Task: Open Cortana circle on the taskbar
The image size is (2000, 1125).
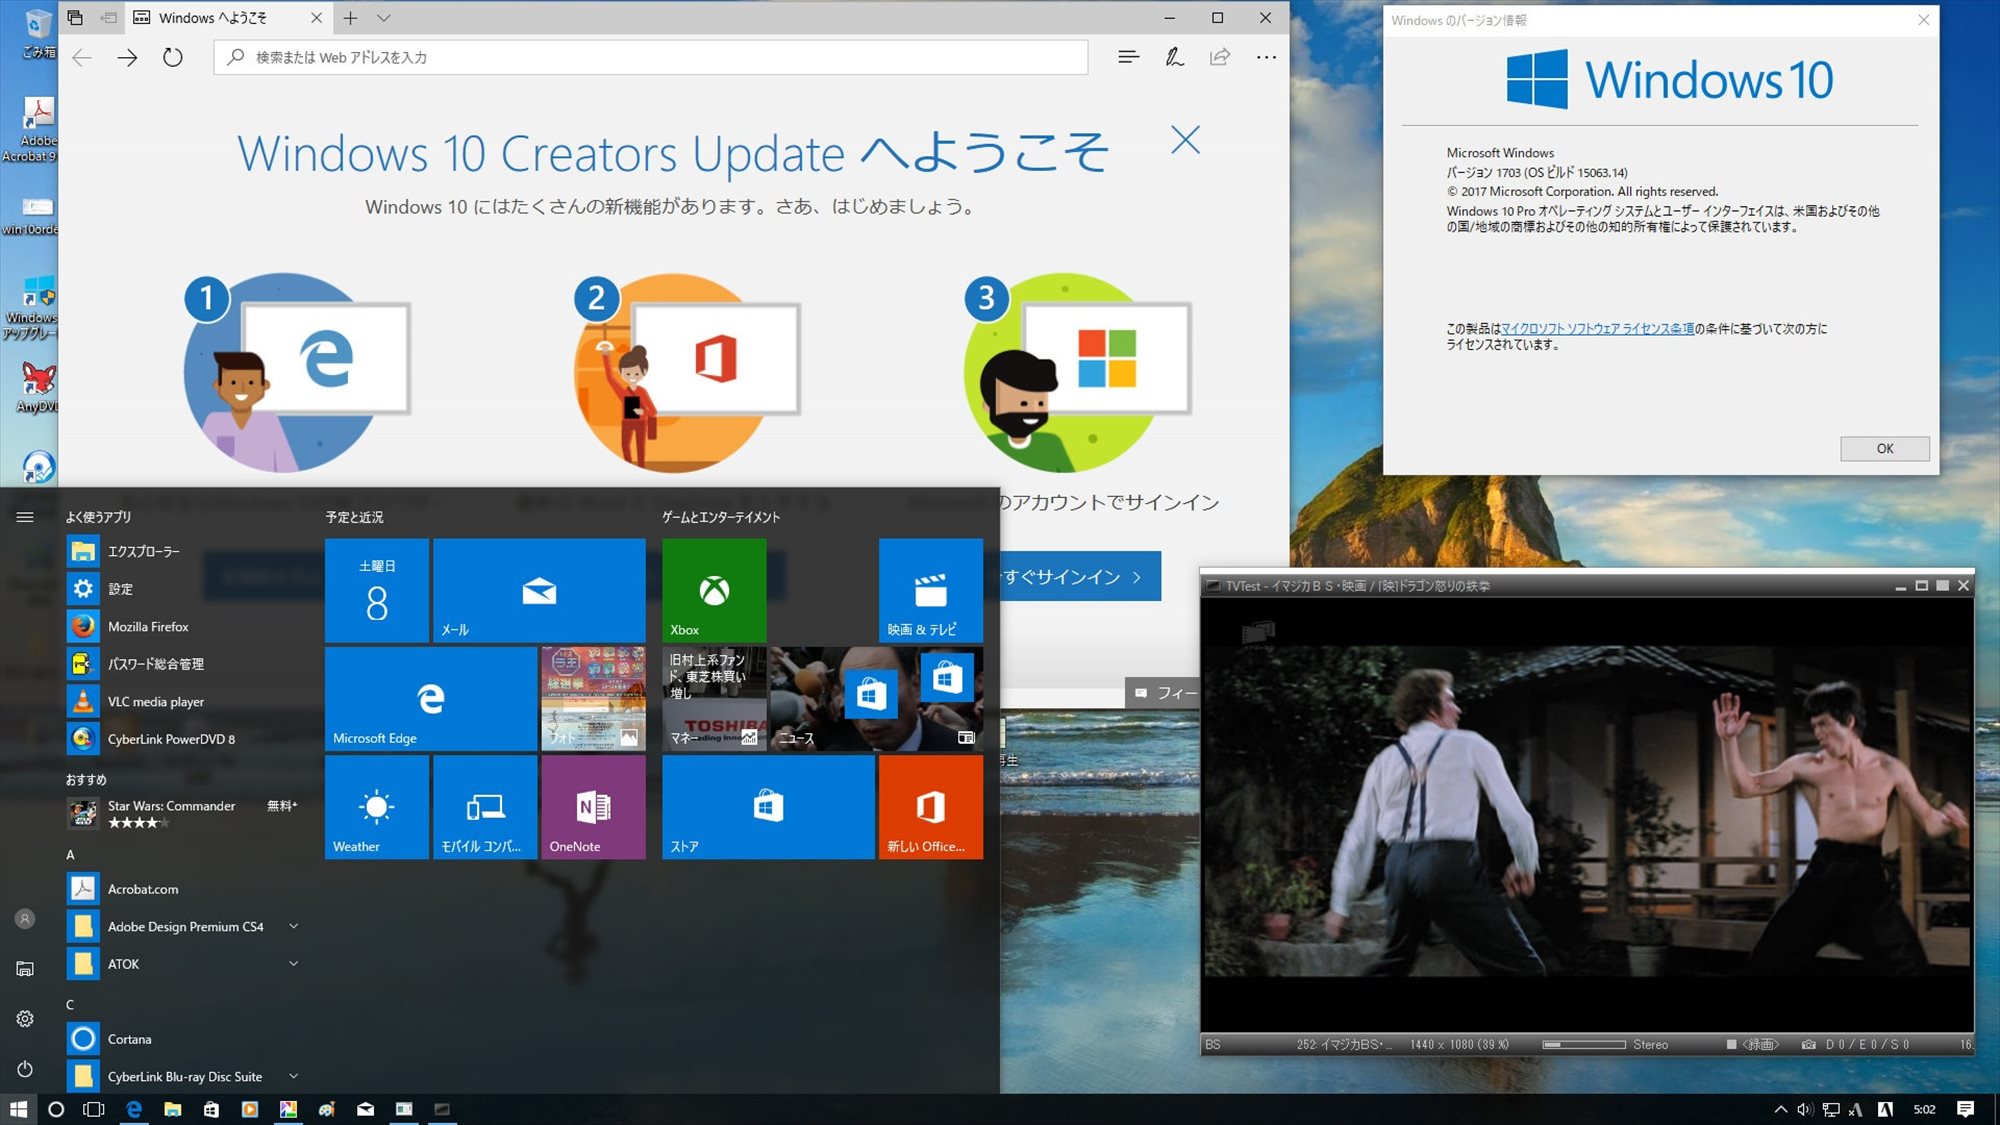Action: (56, 1109)
